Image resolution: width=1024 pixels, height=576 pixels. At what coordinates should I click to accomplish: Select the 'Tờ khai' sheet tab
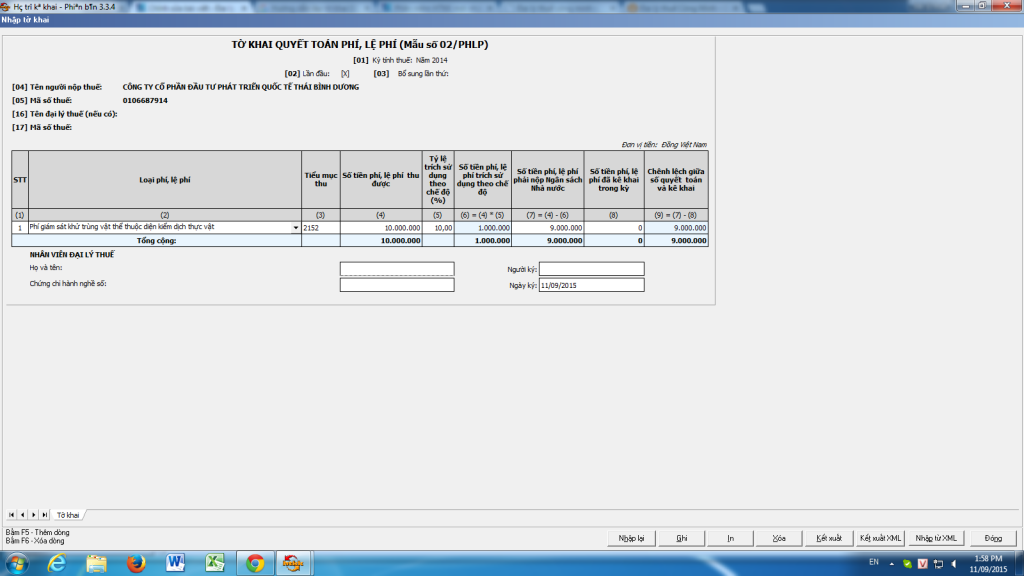click(x=67, y=514)
